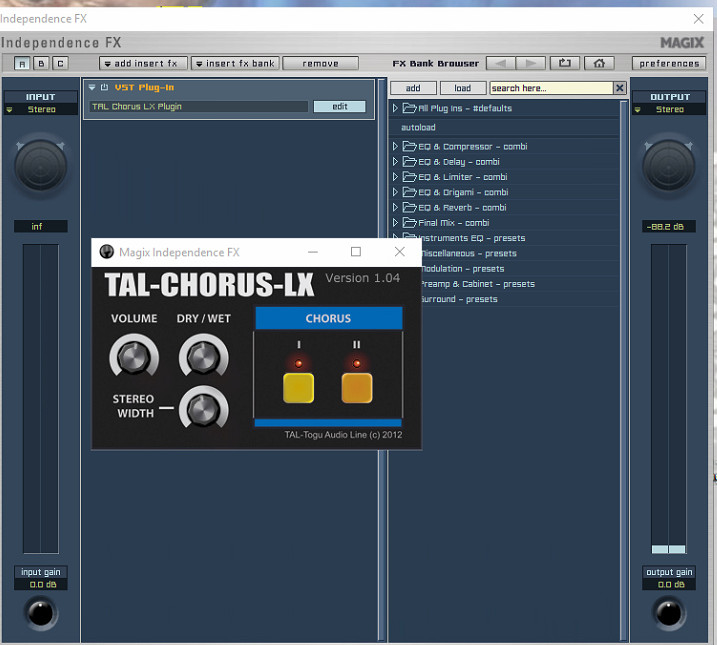Go back in the FX Bank Browser
Viewport: 717px width, 645px height.
(501, 64)
